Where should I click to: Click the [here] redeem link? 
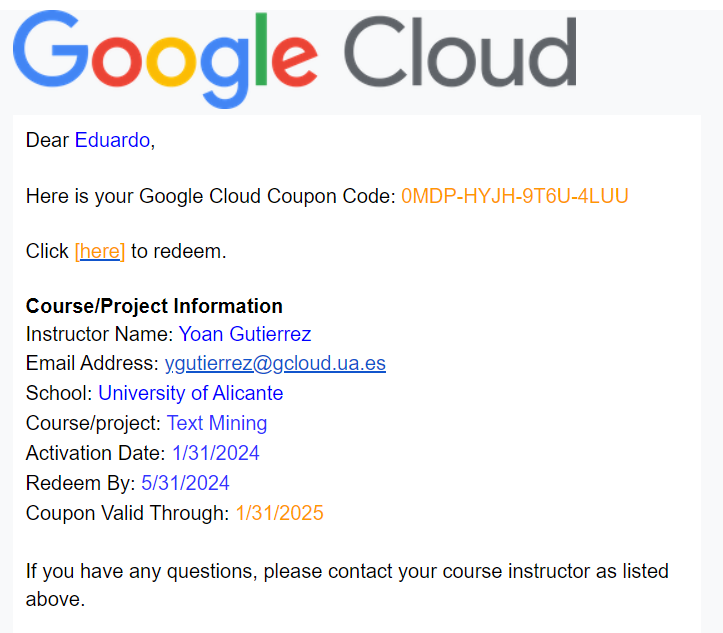[x=100, y=251]
